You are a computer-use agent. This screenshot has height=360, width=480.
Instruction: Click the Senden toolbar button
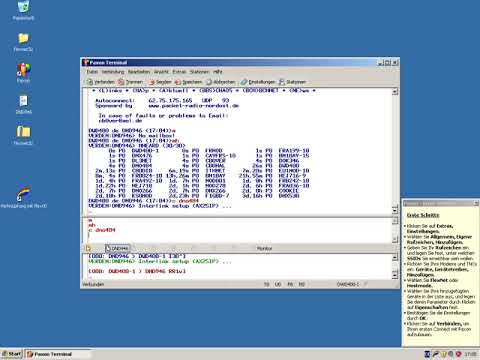pyautogui.click(x=160, y=82)
